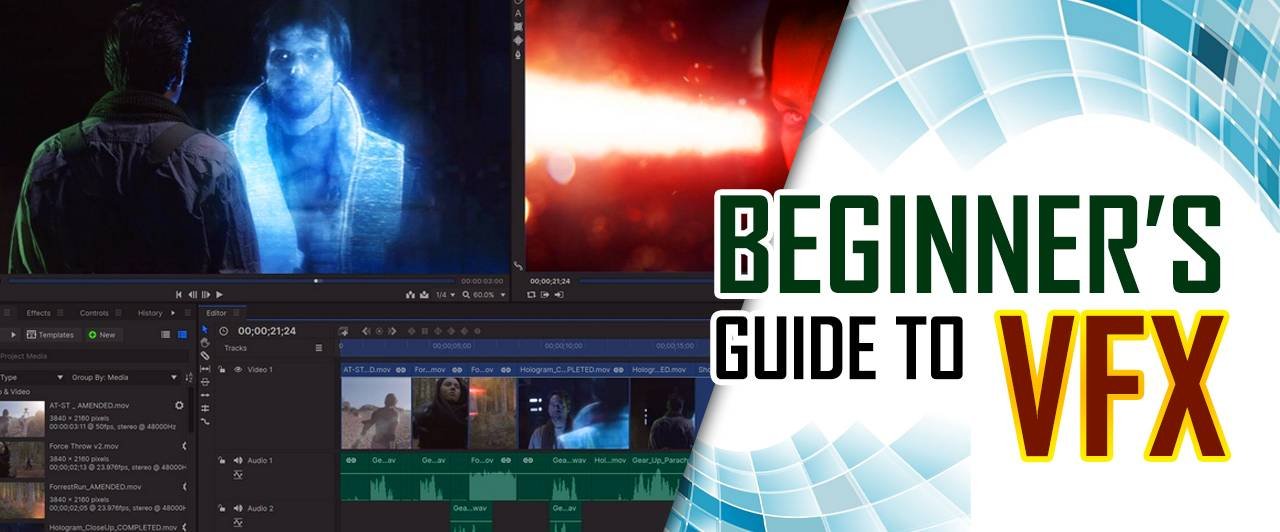The width and height of the screenshot is (1280, 532).
Task: Click the gear icon beside AT-ST _ AMENDED.mov
Action: point(179,405)
